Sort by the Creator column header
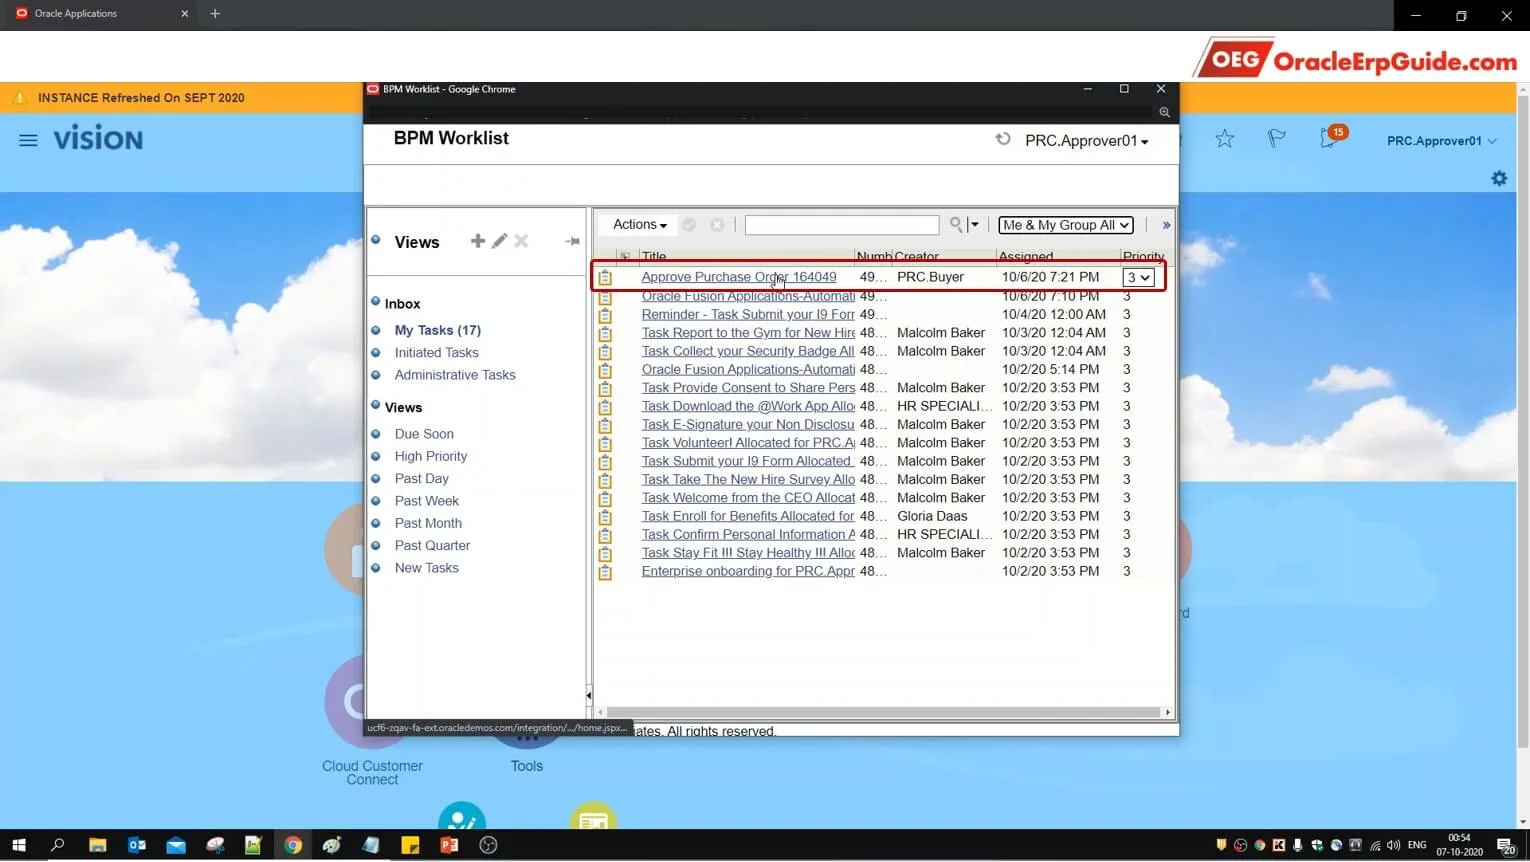 click(917, 257)
